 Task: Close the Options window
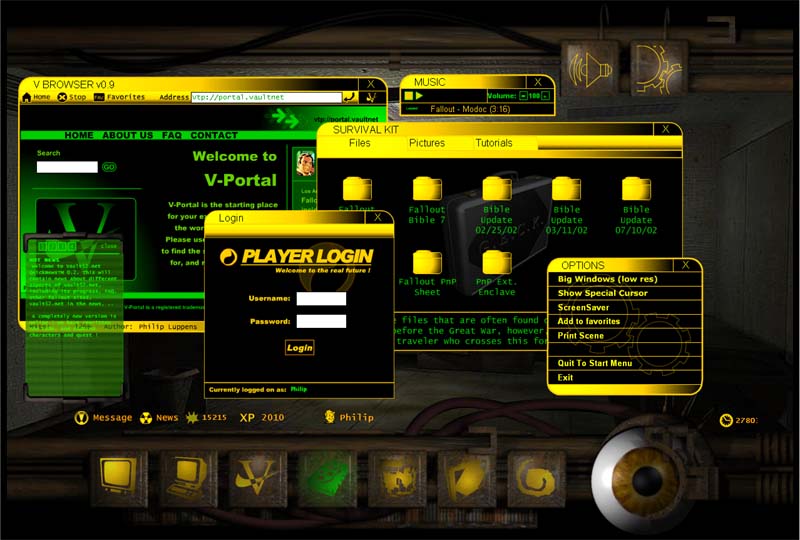tap(686, 265)
